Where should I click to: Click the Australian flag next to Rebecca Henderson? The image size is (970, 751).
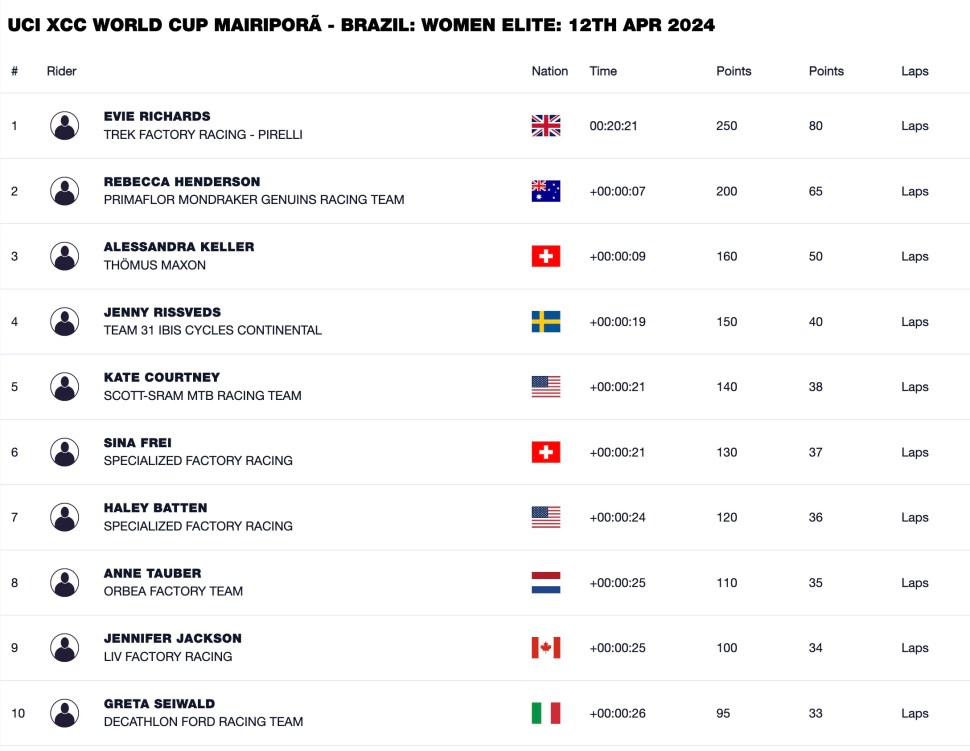click(x=546, y=191)
